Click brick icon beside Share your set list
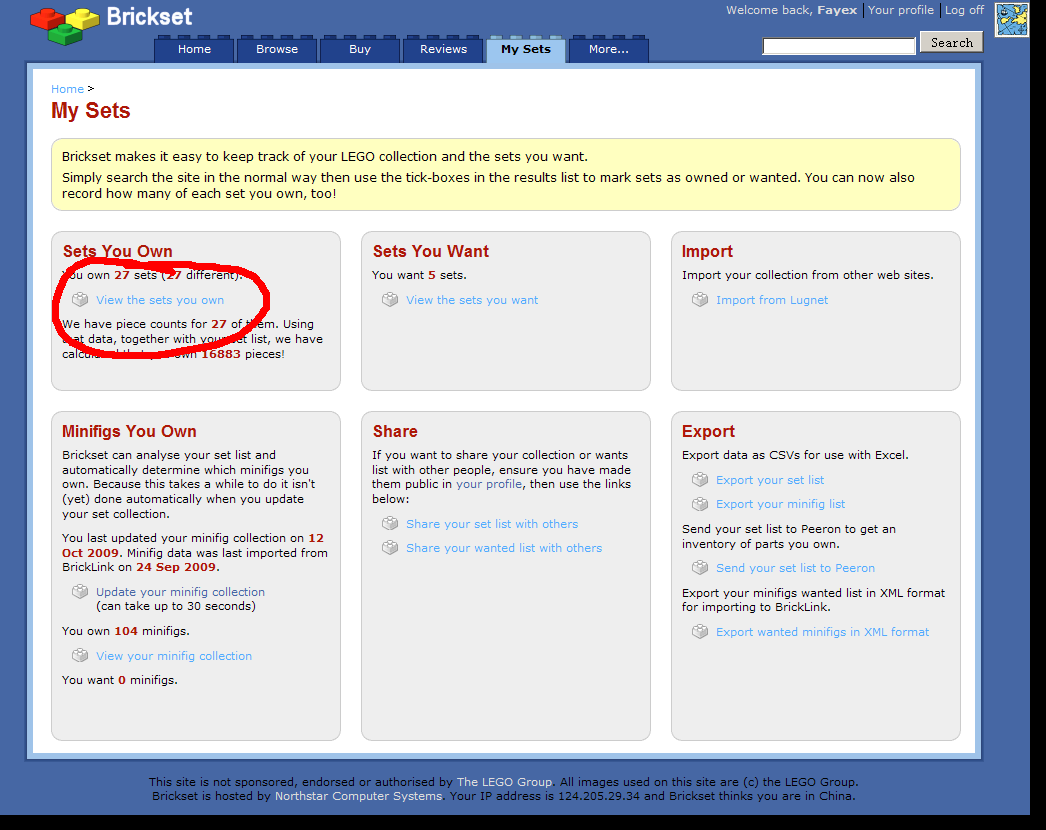 (390, 523)
